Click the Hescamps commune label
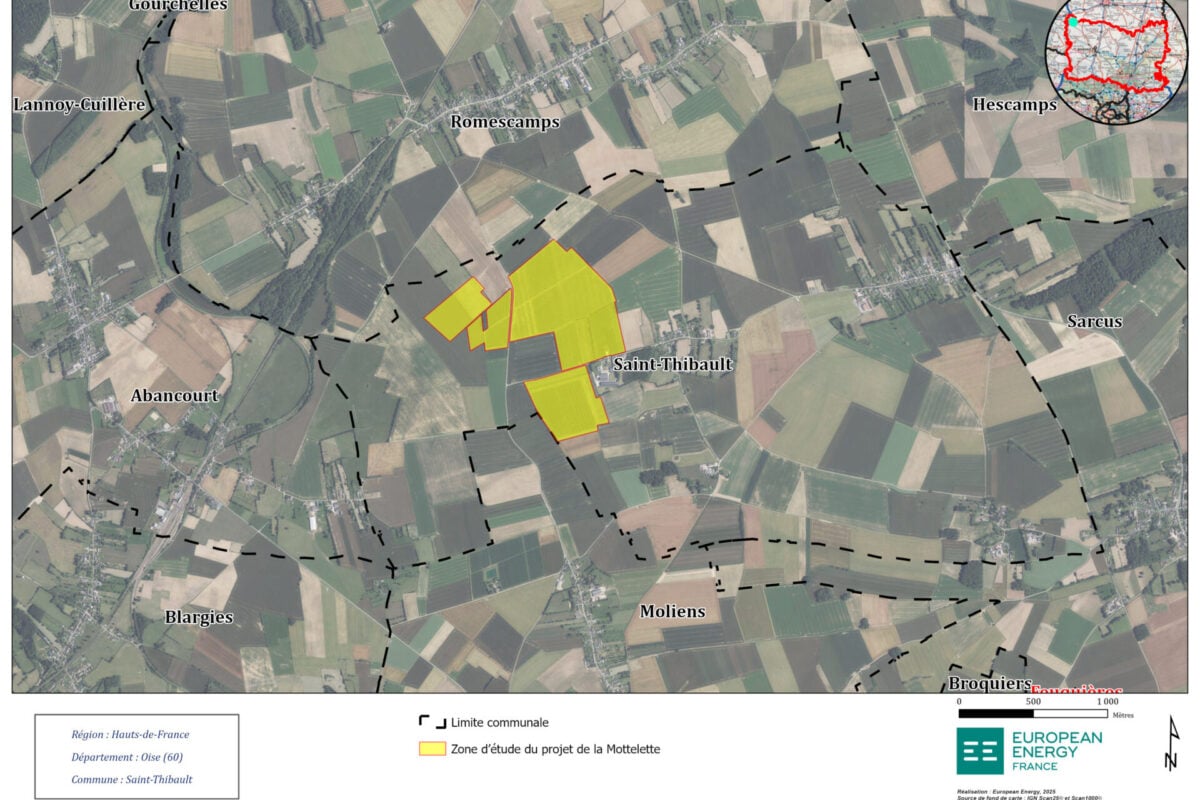The height and width of the screenshot is (800, 1200). [x=1014, y=104]
